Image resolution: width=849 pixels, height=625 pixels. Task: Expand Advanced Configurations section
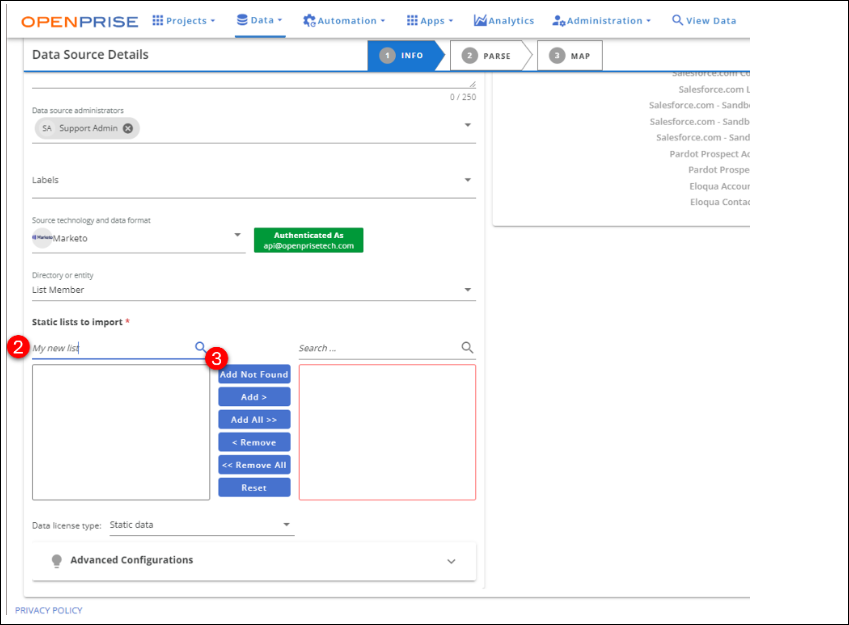(254, 561)
